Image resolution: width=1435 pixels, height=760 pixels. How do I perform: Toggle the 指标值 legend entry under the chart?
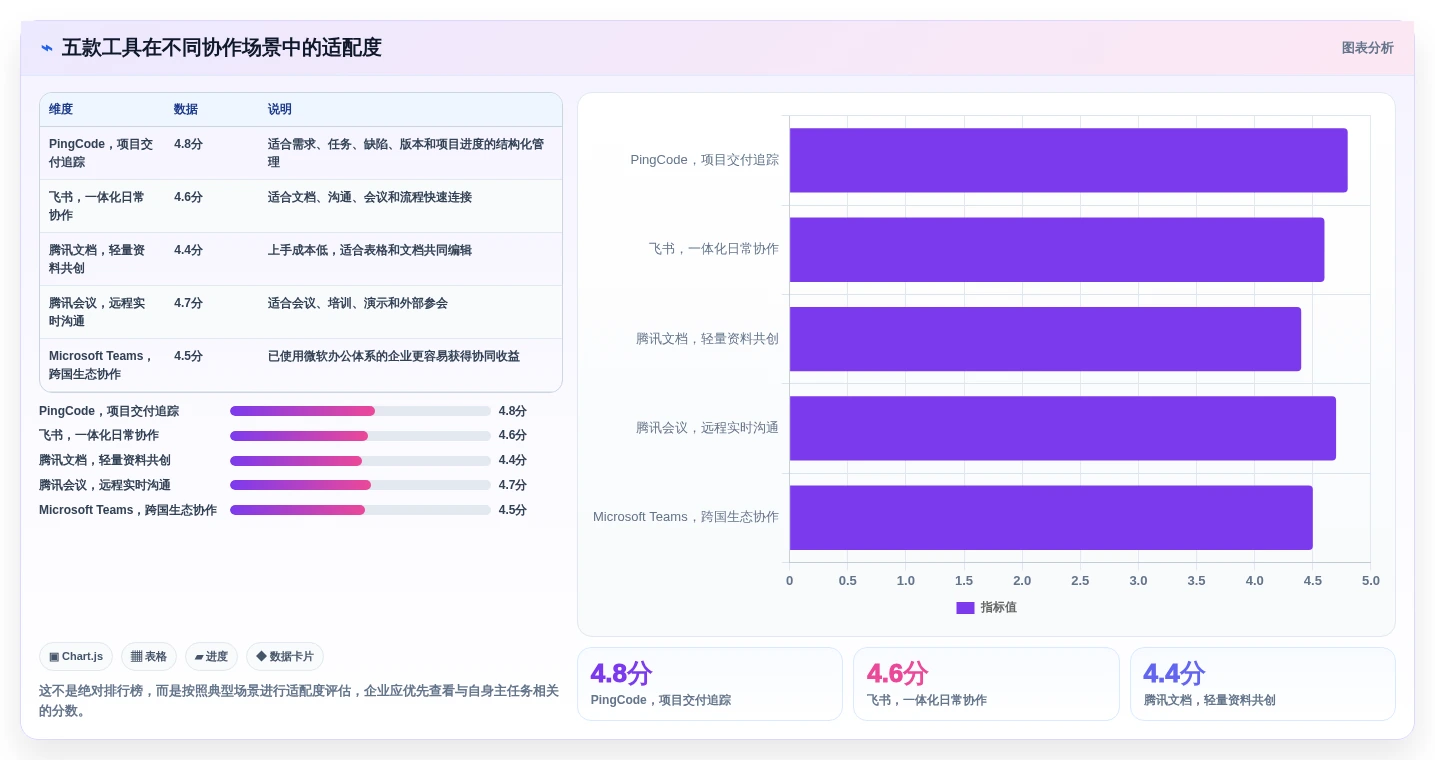pos(986,607)
